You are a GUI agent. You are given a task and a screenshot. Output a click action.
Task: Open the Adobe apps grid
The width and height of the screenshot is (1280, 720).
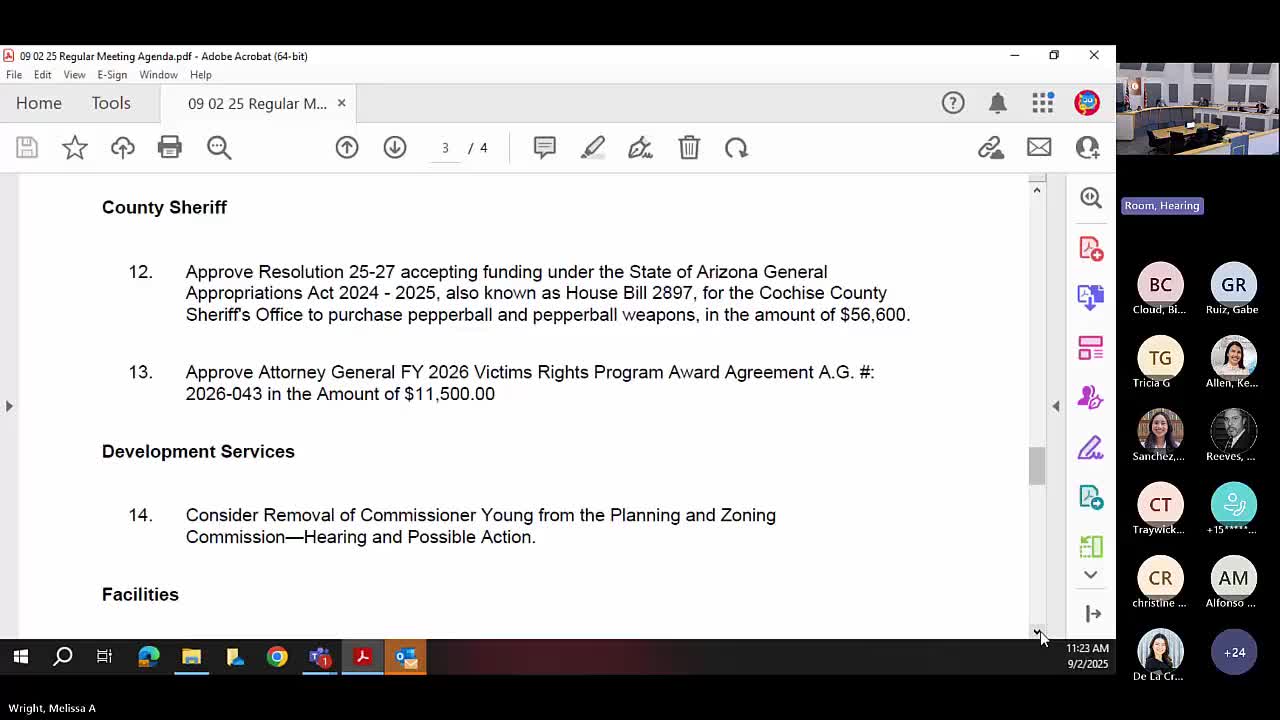coord(1043,103)
